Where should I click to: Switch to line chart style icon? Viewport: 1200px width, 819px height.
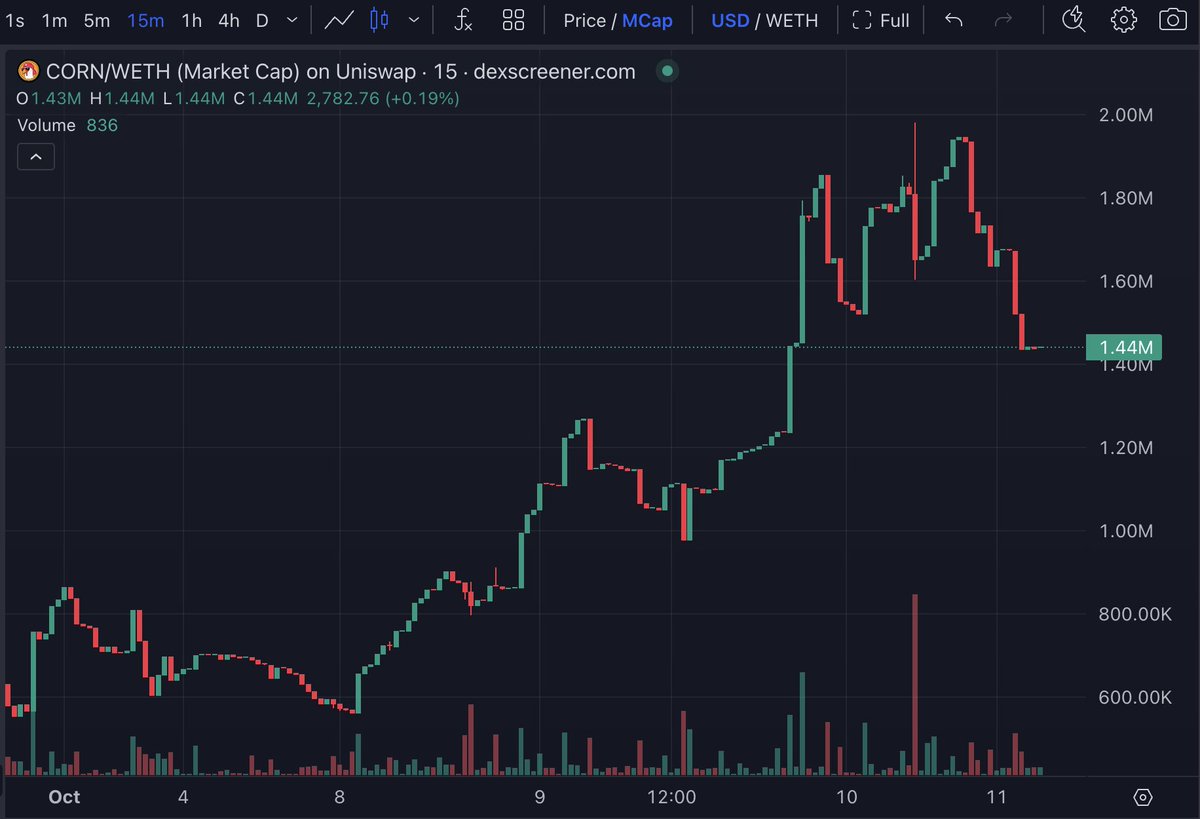(x=339, y=20)
